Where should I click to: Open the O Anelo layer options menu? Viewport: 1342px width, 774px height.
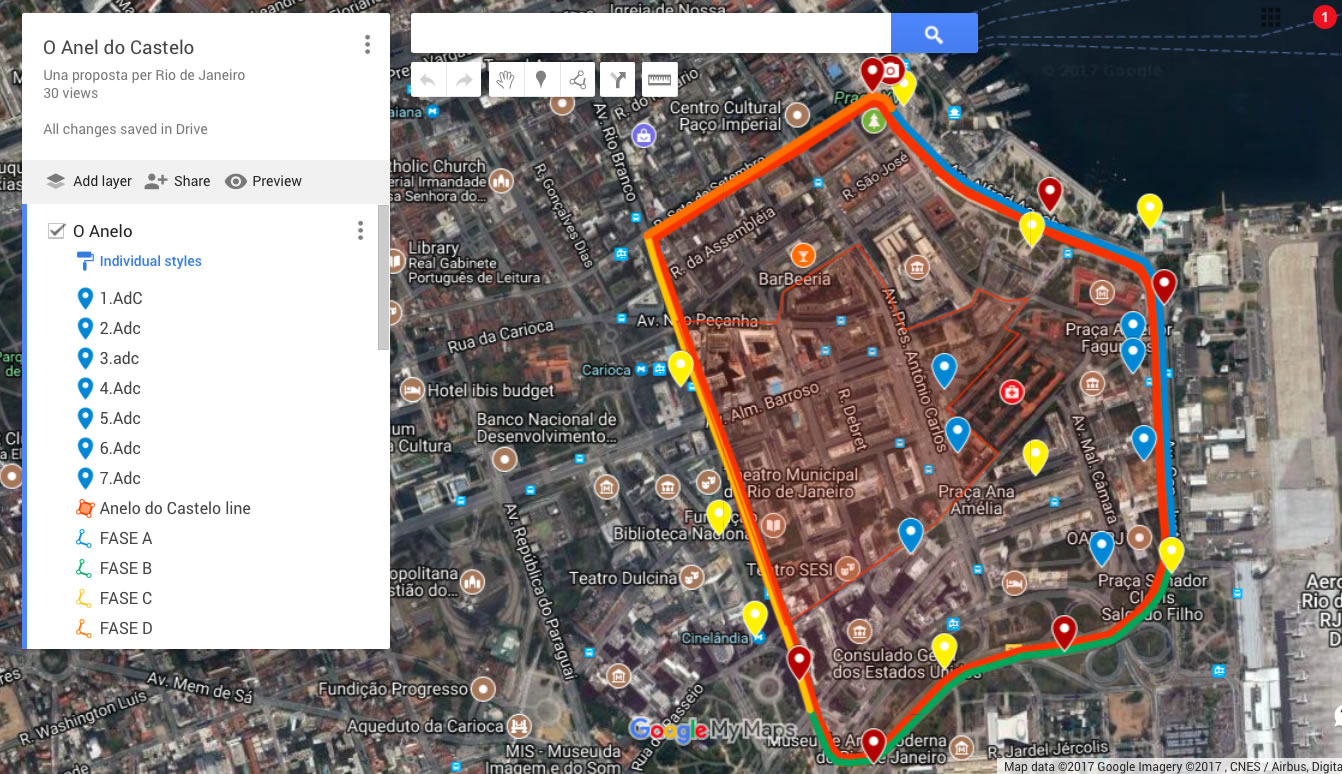[x=360, y=231]
